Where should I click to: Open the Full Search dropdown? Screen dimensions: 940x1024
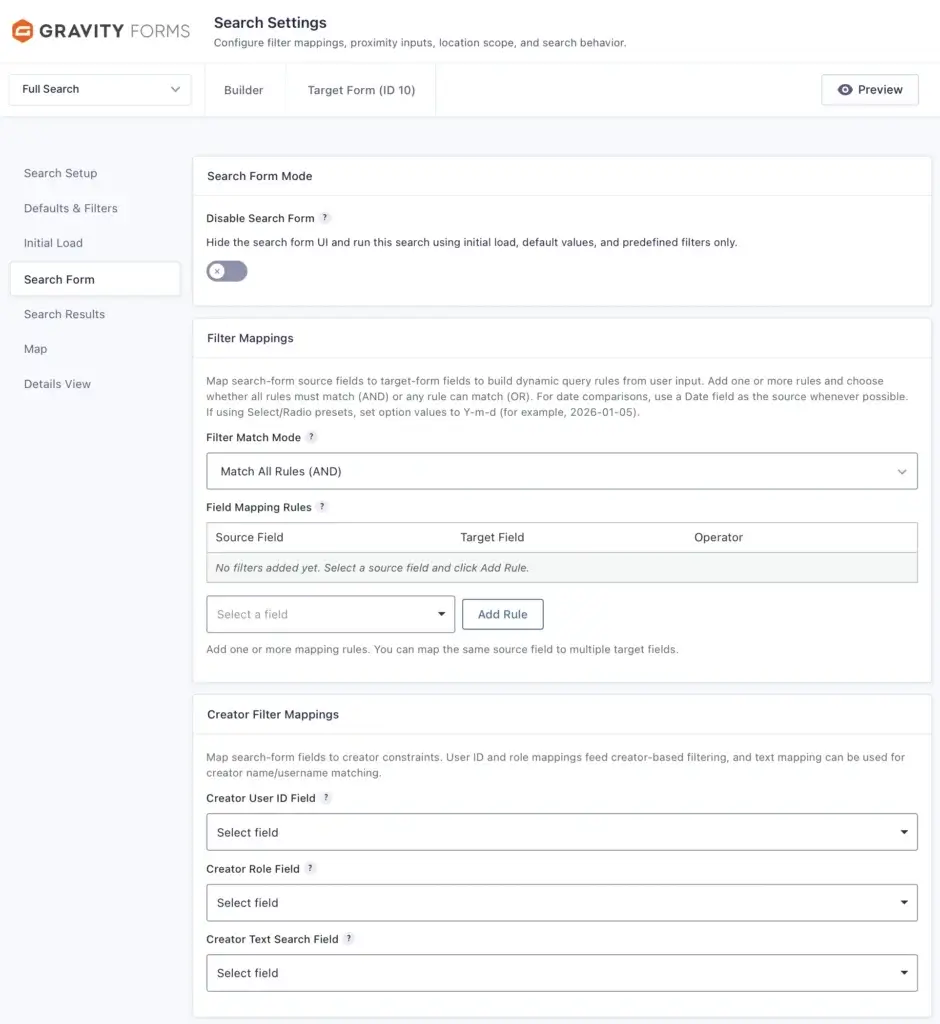tap(100, 89)
